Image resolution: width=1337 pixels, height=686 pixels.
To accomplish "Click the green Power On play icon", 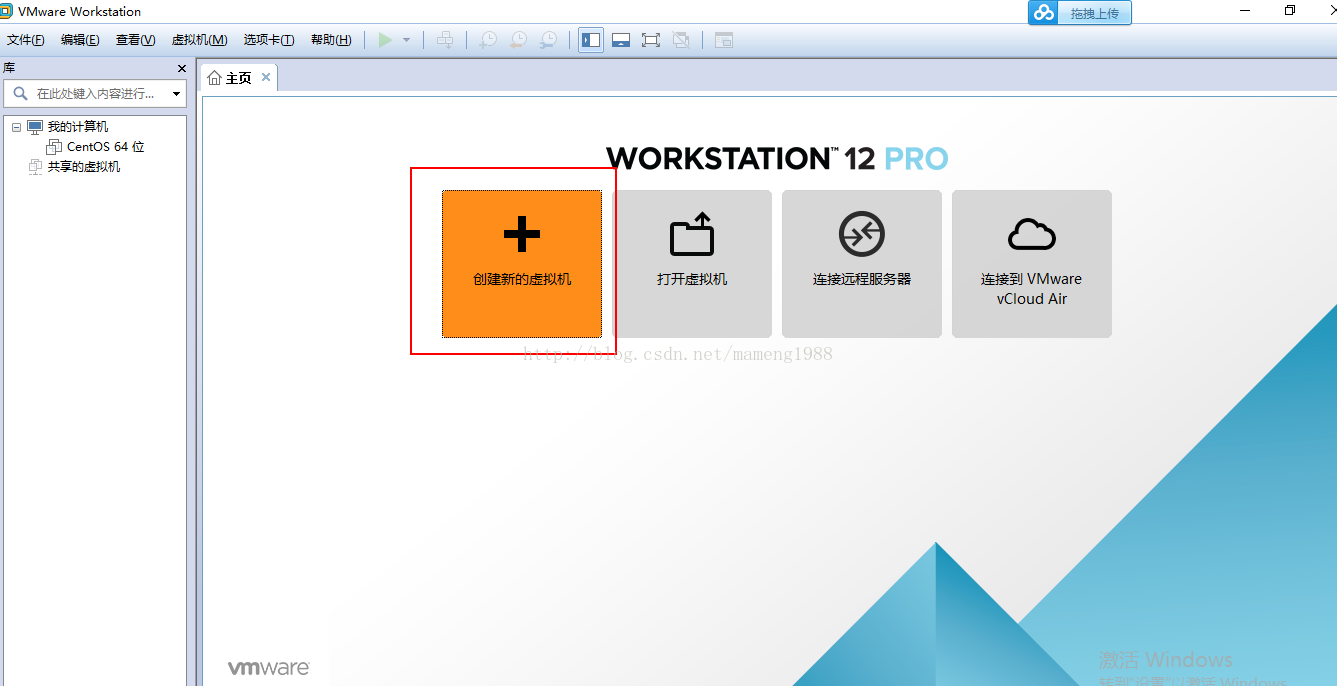I will [x=385, y=40].
